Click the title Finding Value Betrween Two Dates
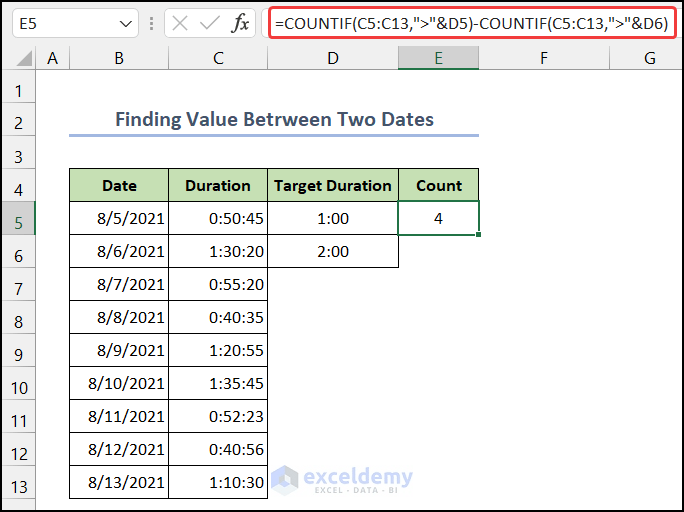The width and height of the screenshot is (684, 512). (274, 119)
